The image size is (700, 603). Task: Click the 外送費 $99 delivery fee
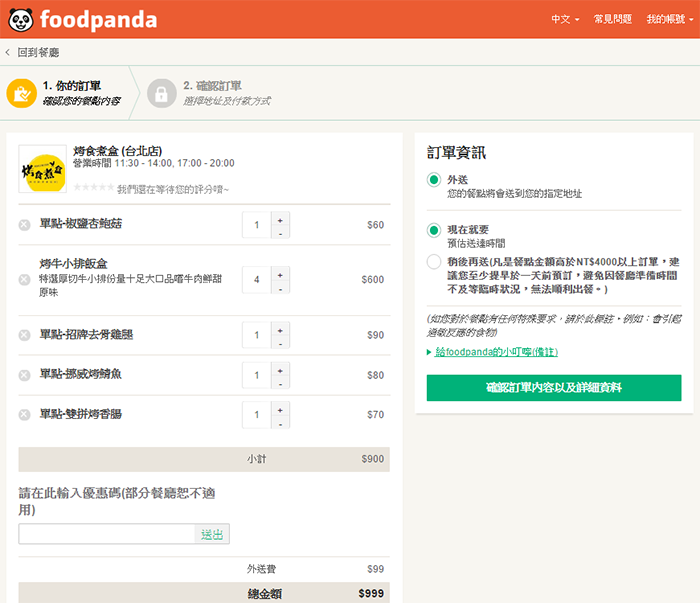coord(375,569)
